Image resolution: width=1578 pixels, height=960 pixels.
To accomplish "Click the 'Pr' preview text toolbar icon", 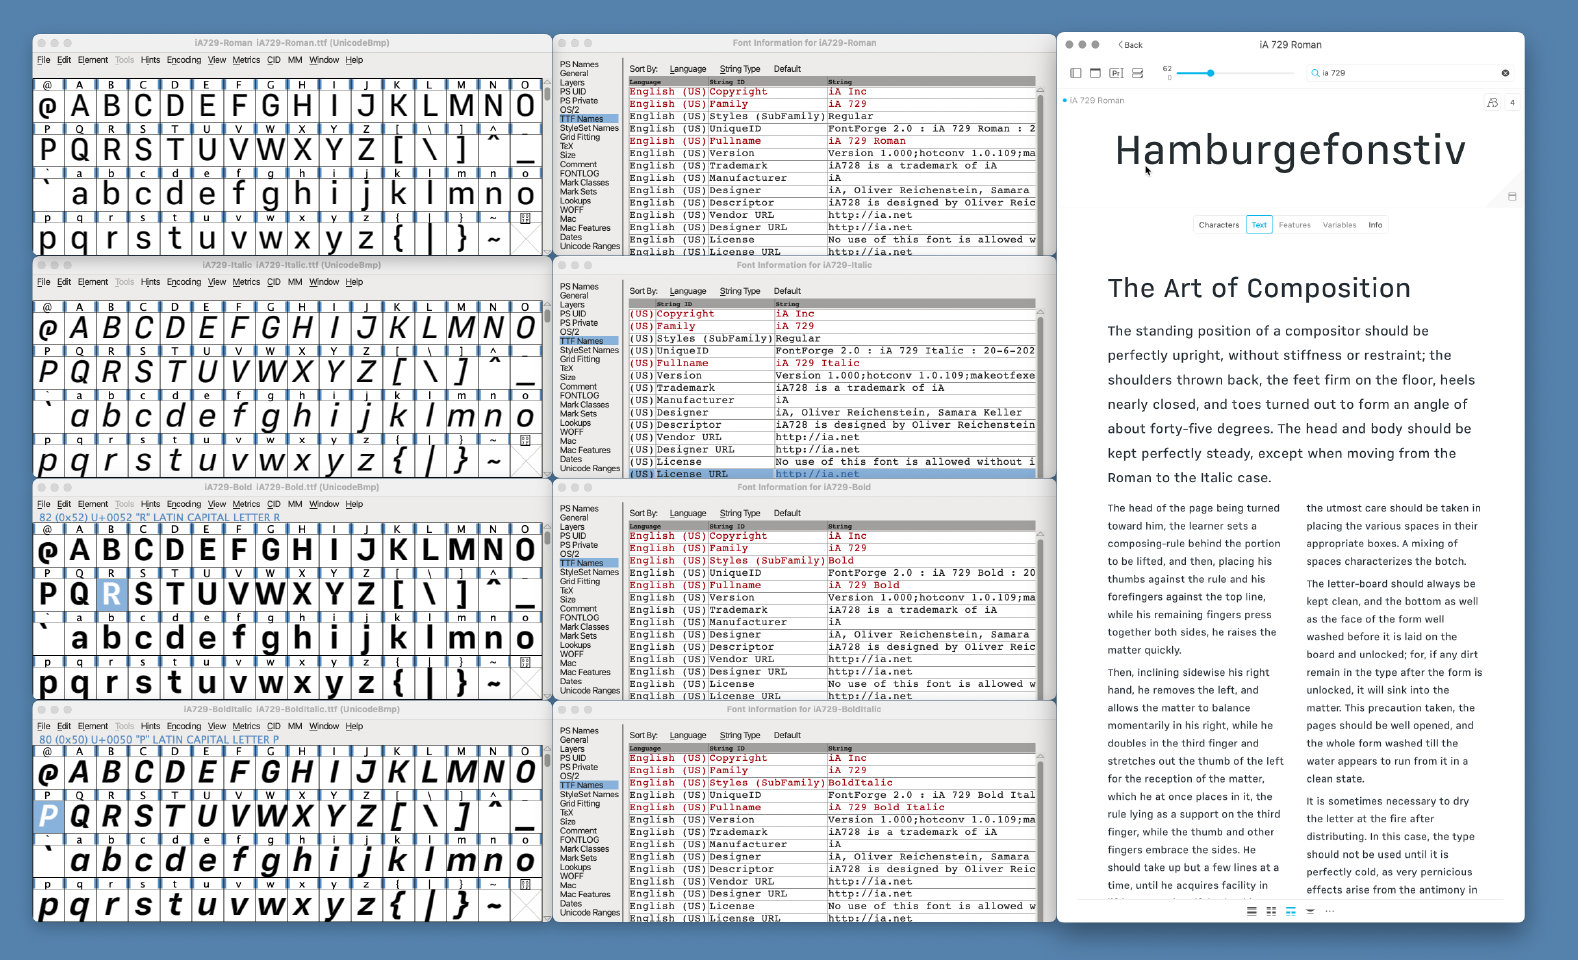I will point(1116,73).
